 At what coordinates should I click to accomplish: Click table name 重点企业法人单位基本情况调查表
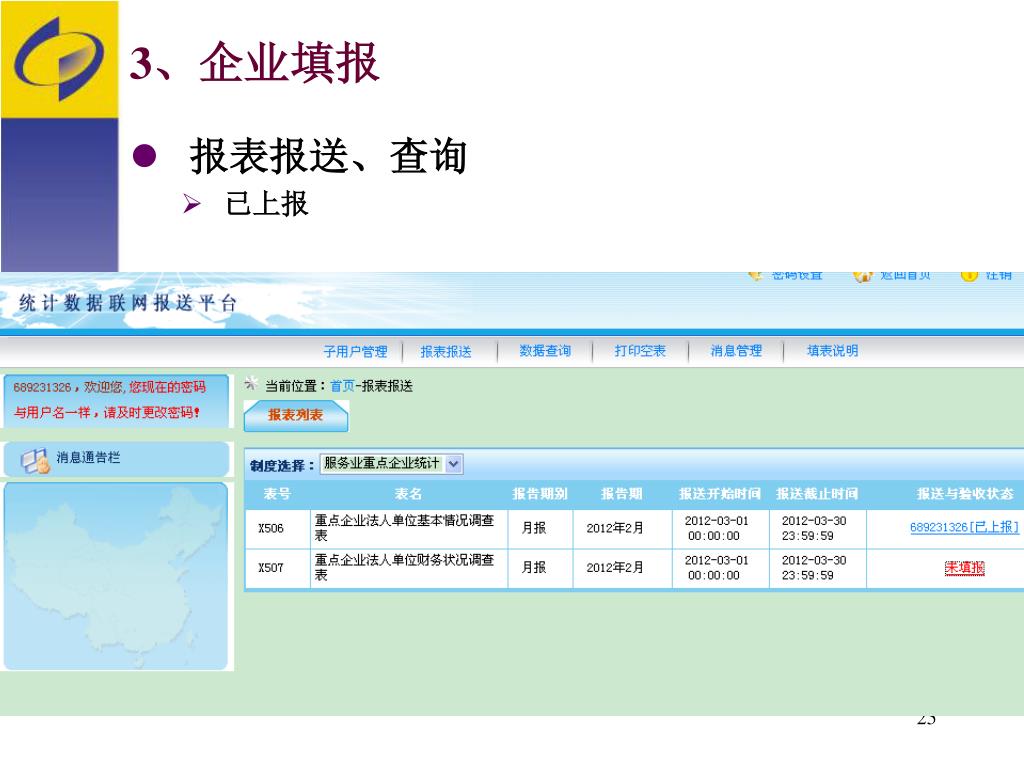(x=404, y=528)
